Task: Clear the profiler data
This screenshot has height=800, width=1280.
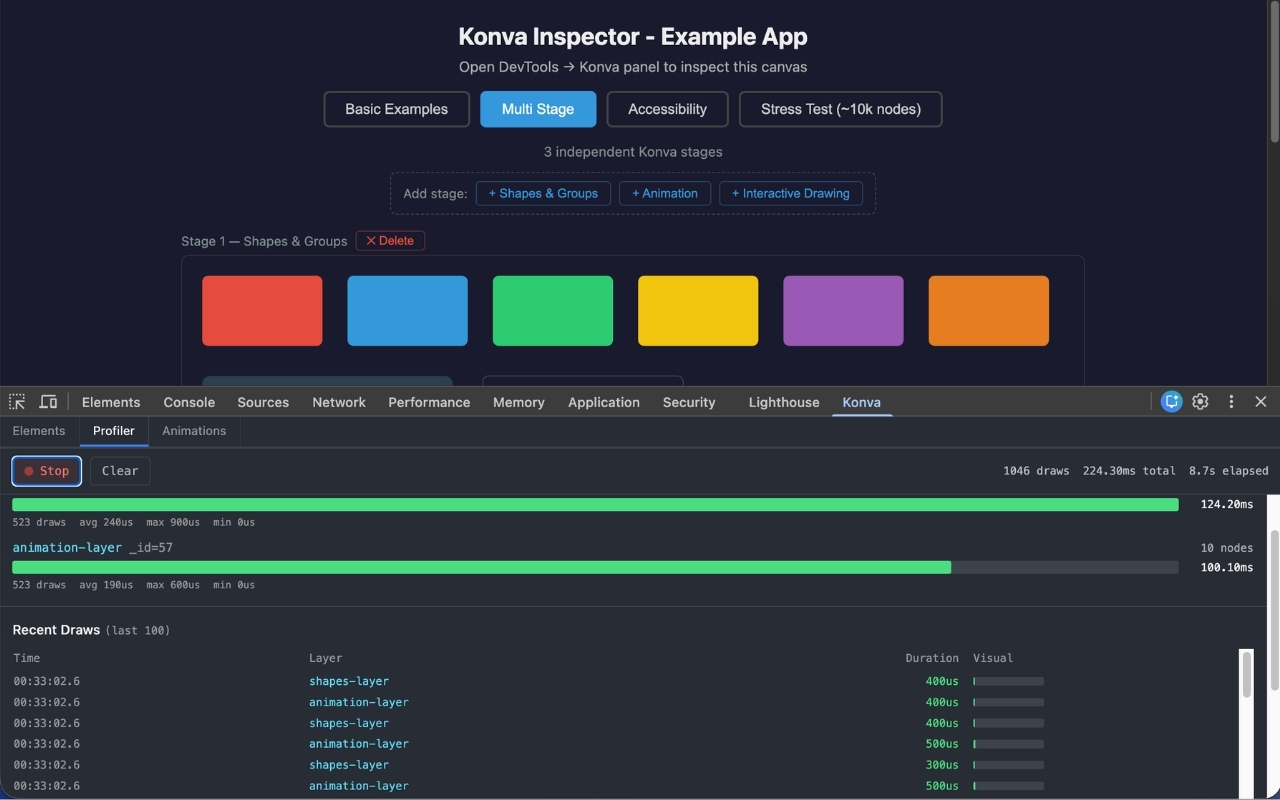Action: click(x=120, y=471)
